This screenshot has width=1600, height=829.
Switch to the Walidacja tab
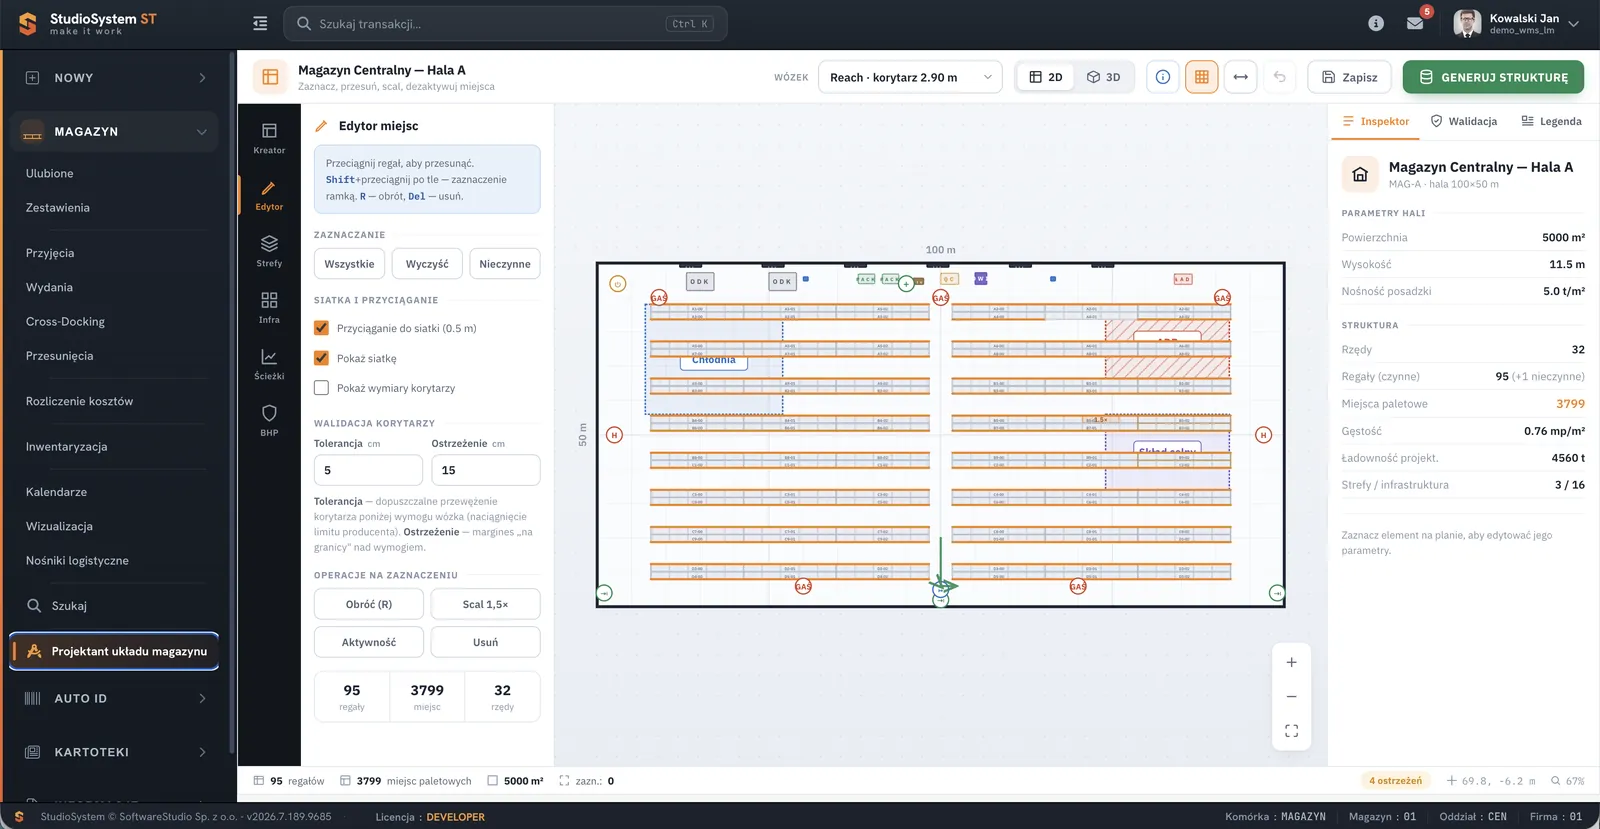(x=1464, y=121)
